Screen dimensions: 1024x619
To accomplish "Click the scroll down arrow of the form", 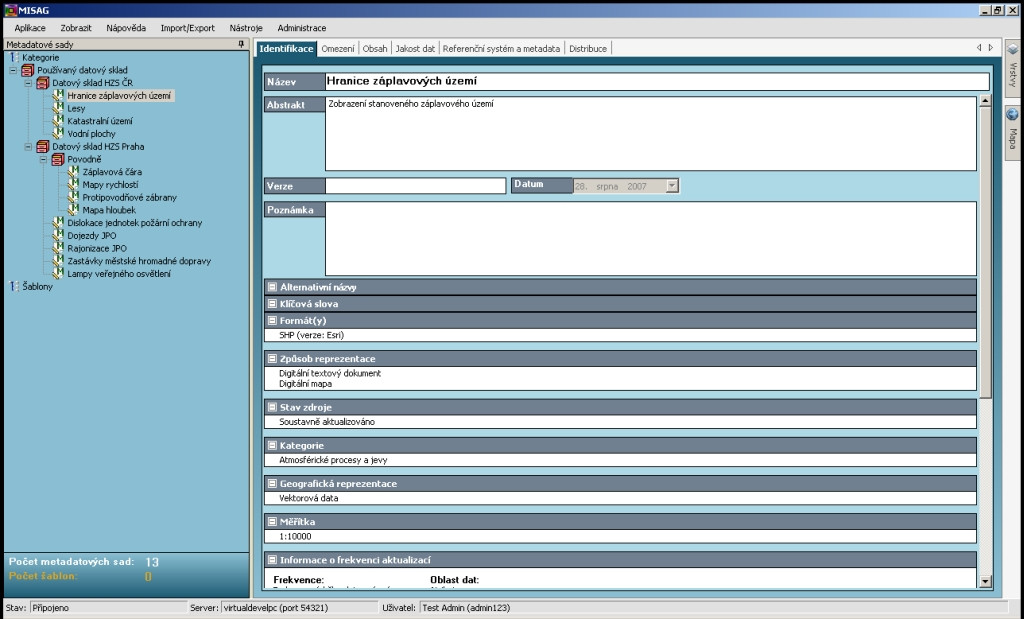I will point(985,581).
